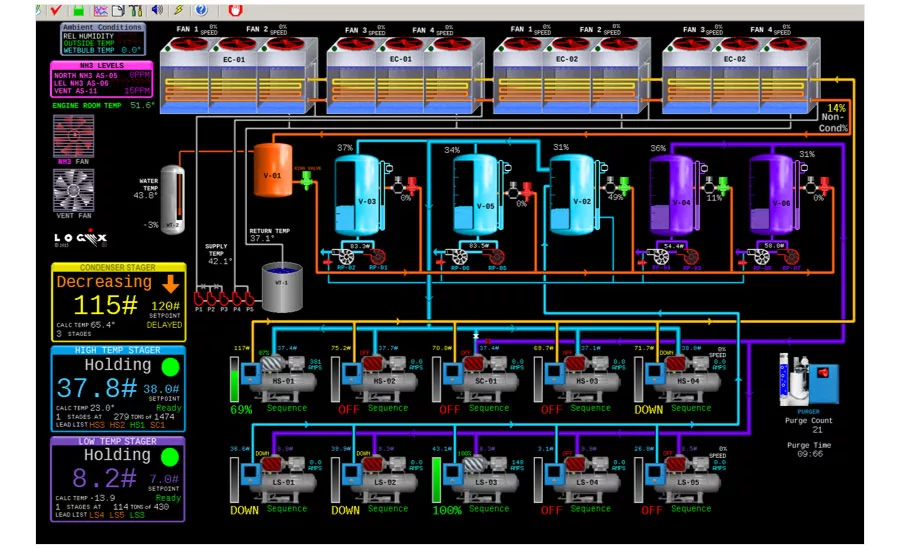
Task: Click Sequence link under LS-05
Action: tap(691, 509)
